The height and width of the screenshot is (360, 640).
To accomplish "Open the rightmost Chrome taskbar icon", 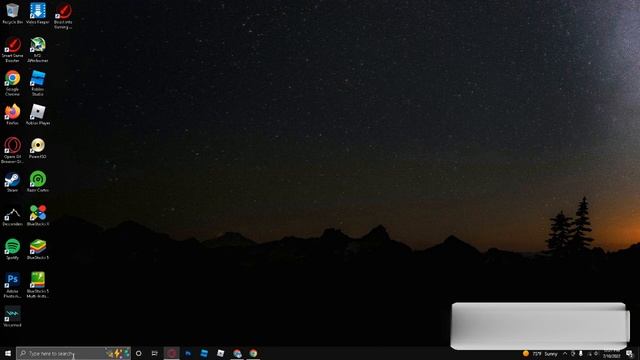I will [253, 353].
